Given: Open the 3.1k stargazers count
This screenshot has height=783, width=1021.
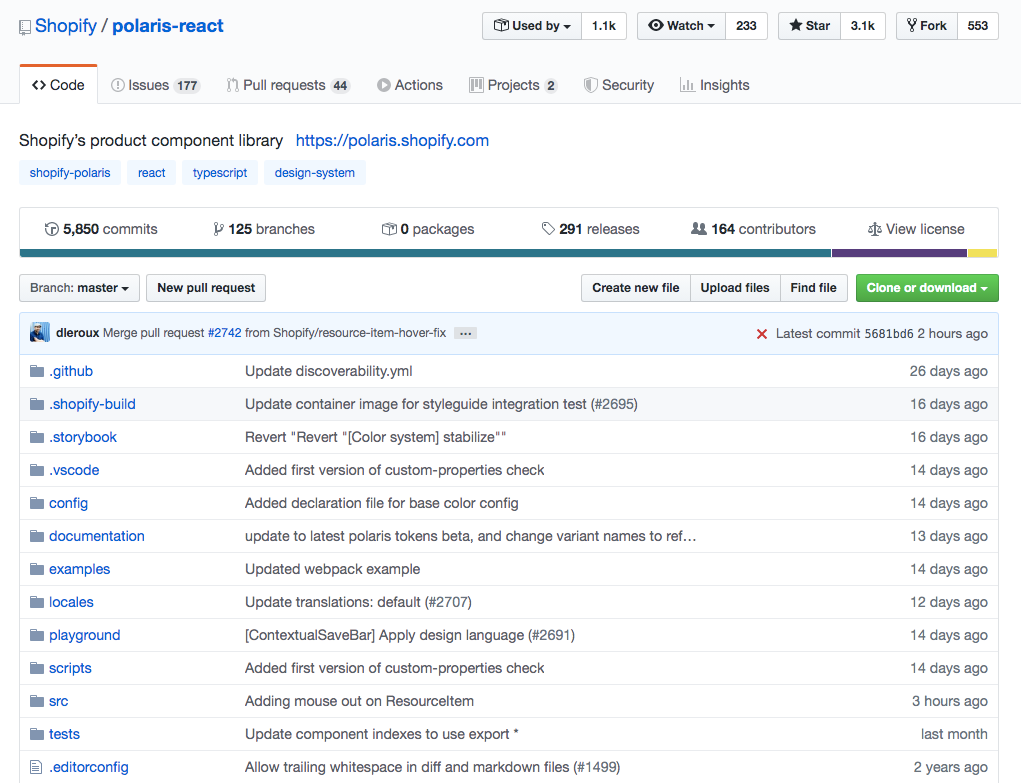Looking at the screenshot, I should (x=863, y=26).
